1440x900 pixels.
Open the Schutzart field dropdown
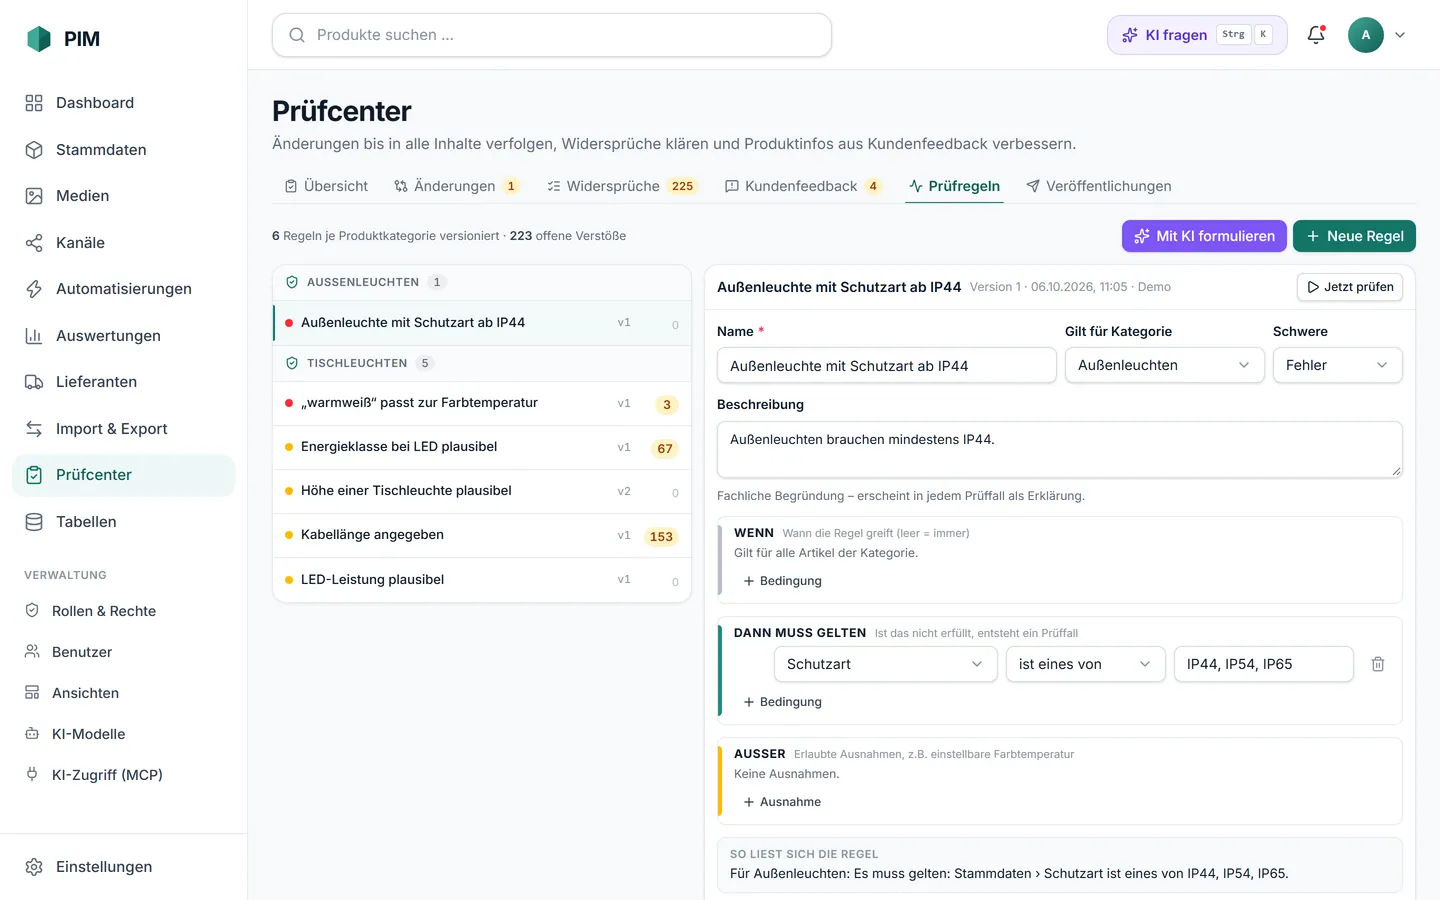886,664
